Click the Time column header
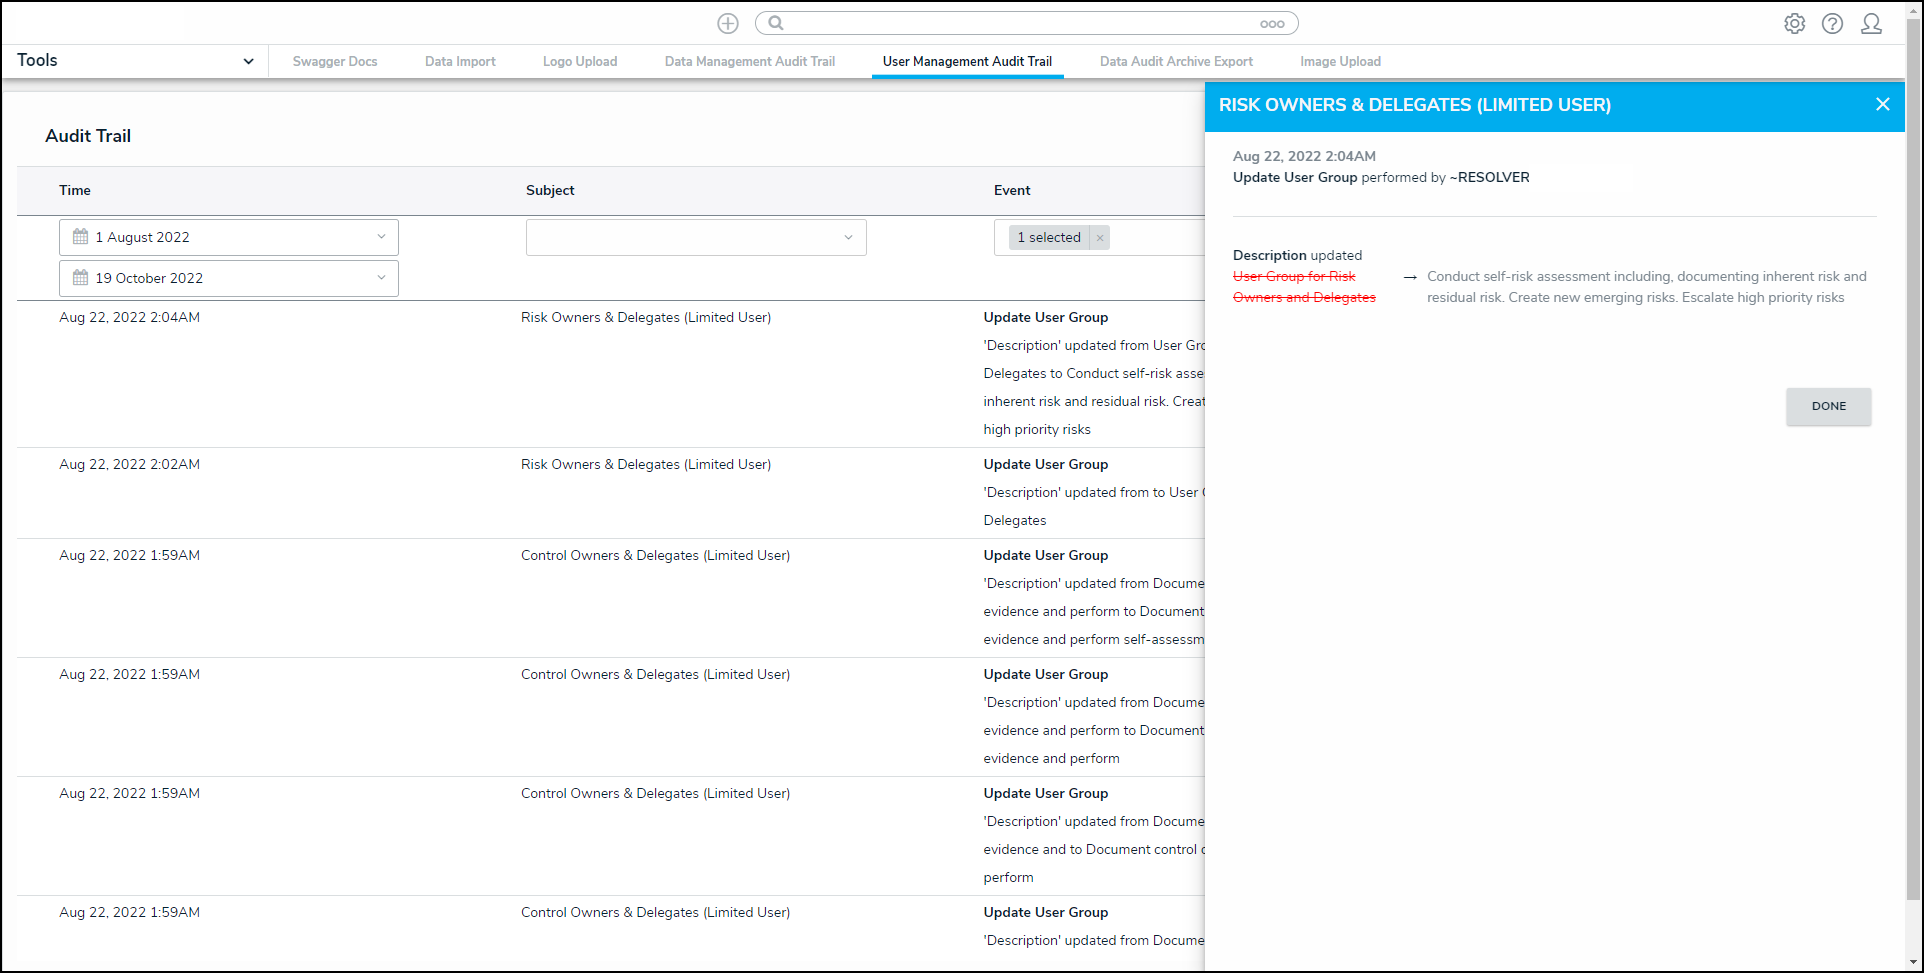The image size is (1924, 973). coord(75,190)
